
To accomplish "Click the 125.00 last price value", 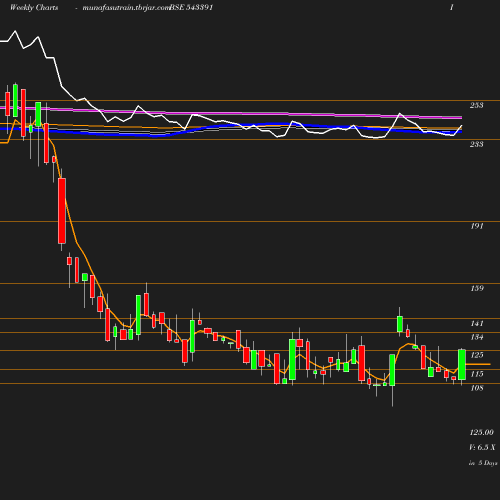I will pyautogui.click(x=482, y=432).
